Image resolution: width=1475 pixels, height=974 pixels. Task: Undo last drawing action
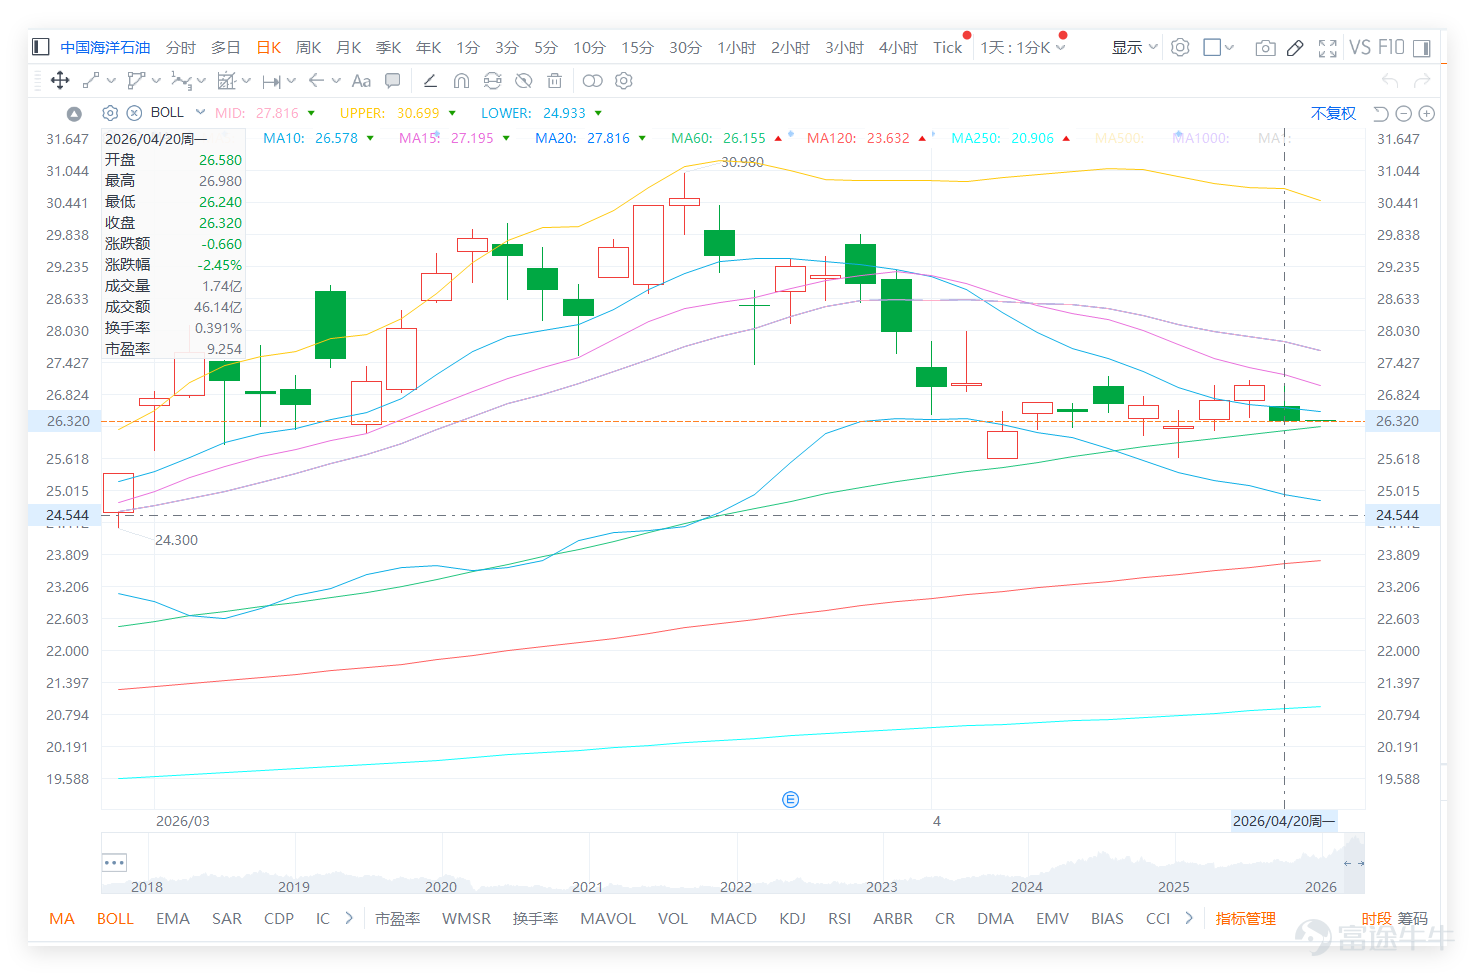click(1390, 81)
